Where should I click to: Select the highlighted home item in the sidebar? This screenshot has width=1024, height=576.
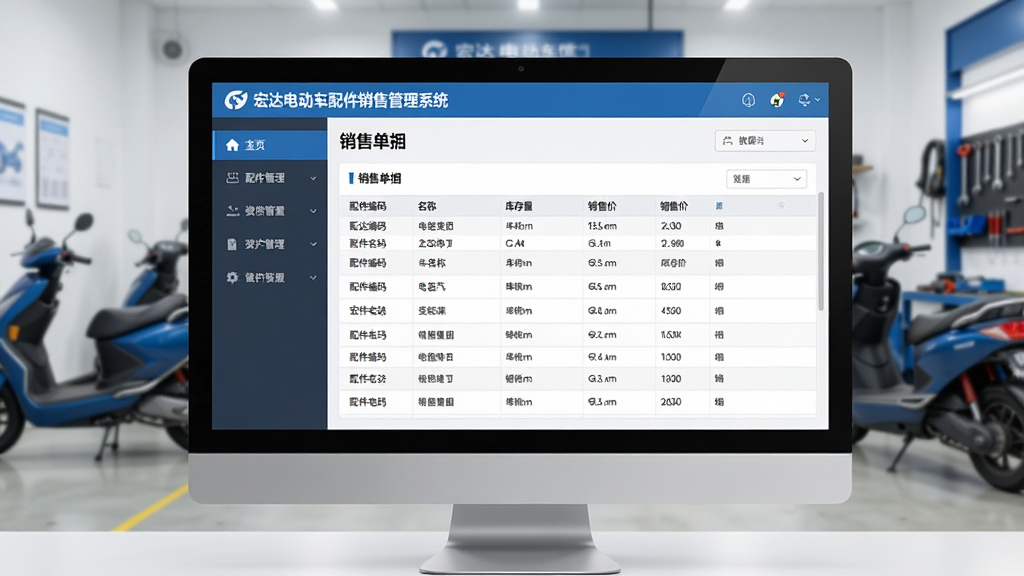tap(270, 145)
